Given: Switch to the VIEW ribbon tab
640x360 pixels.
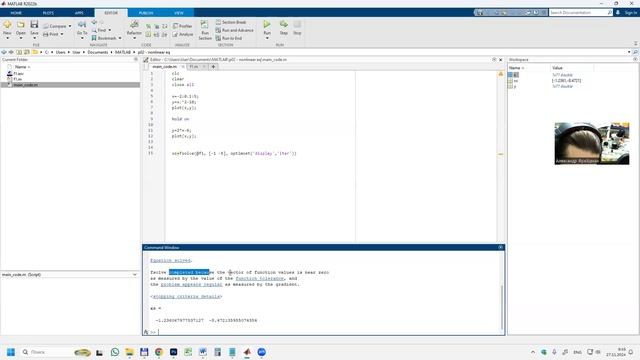Looking at the screenshot, I should coord(179,13).
